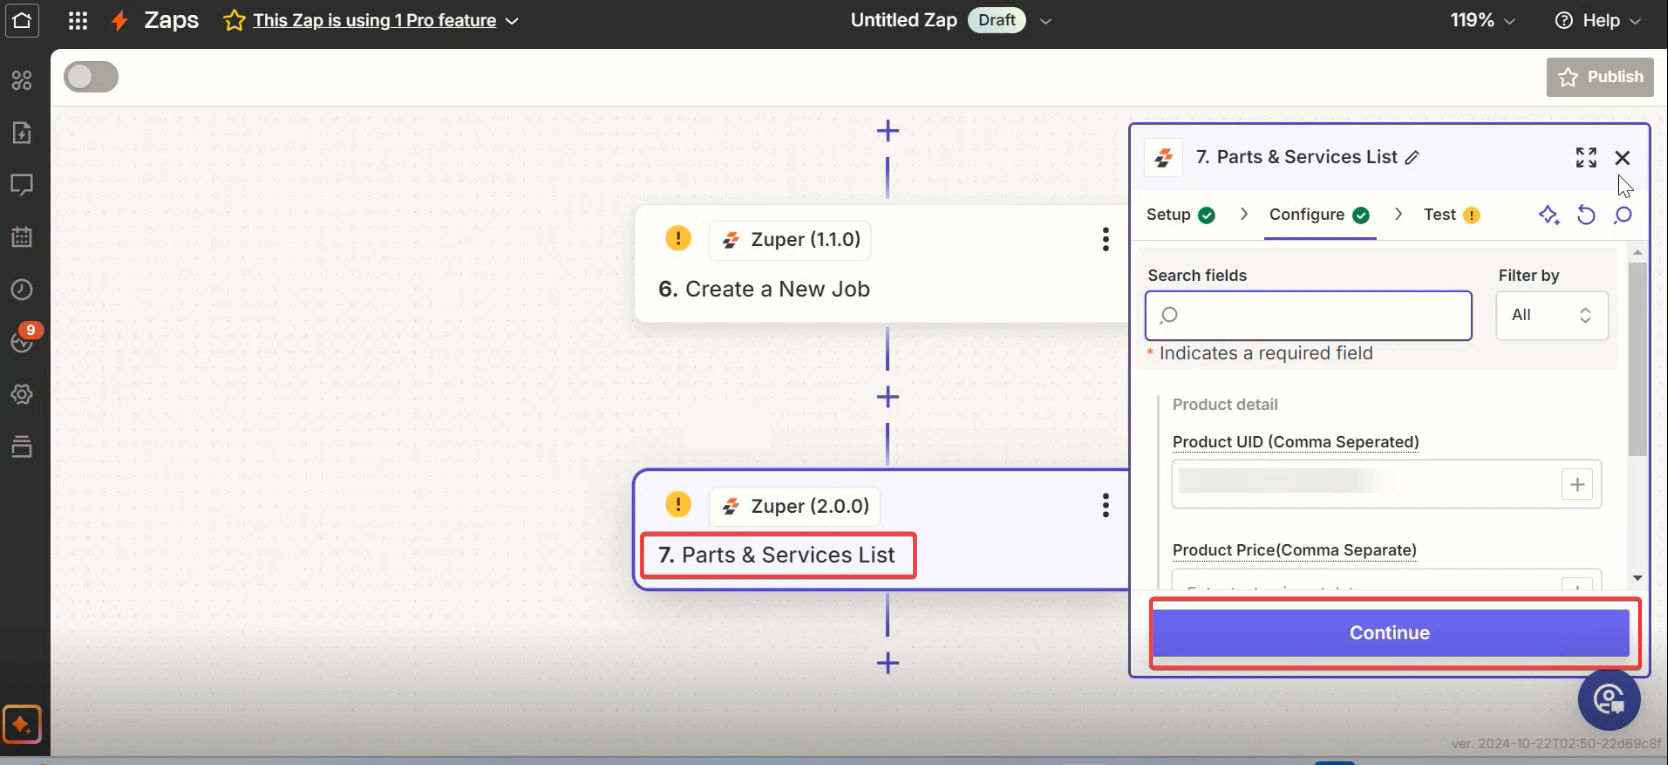Close the Parts & Services List panel
The width and height of the screenshot is (1668, 765).
1622,158
